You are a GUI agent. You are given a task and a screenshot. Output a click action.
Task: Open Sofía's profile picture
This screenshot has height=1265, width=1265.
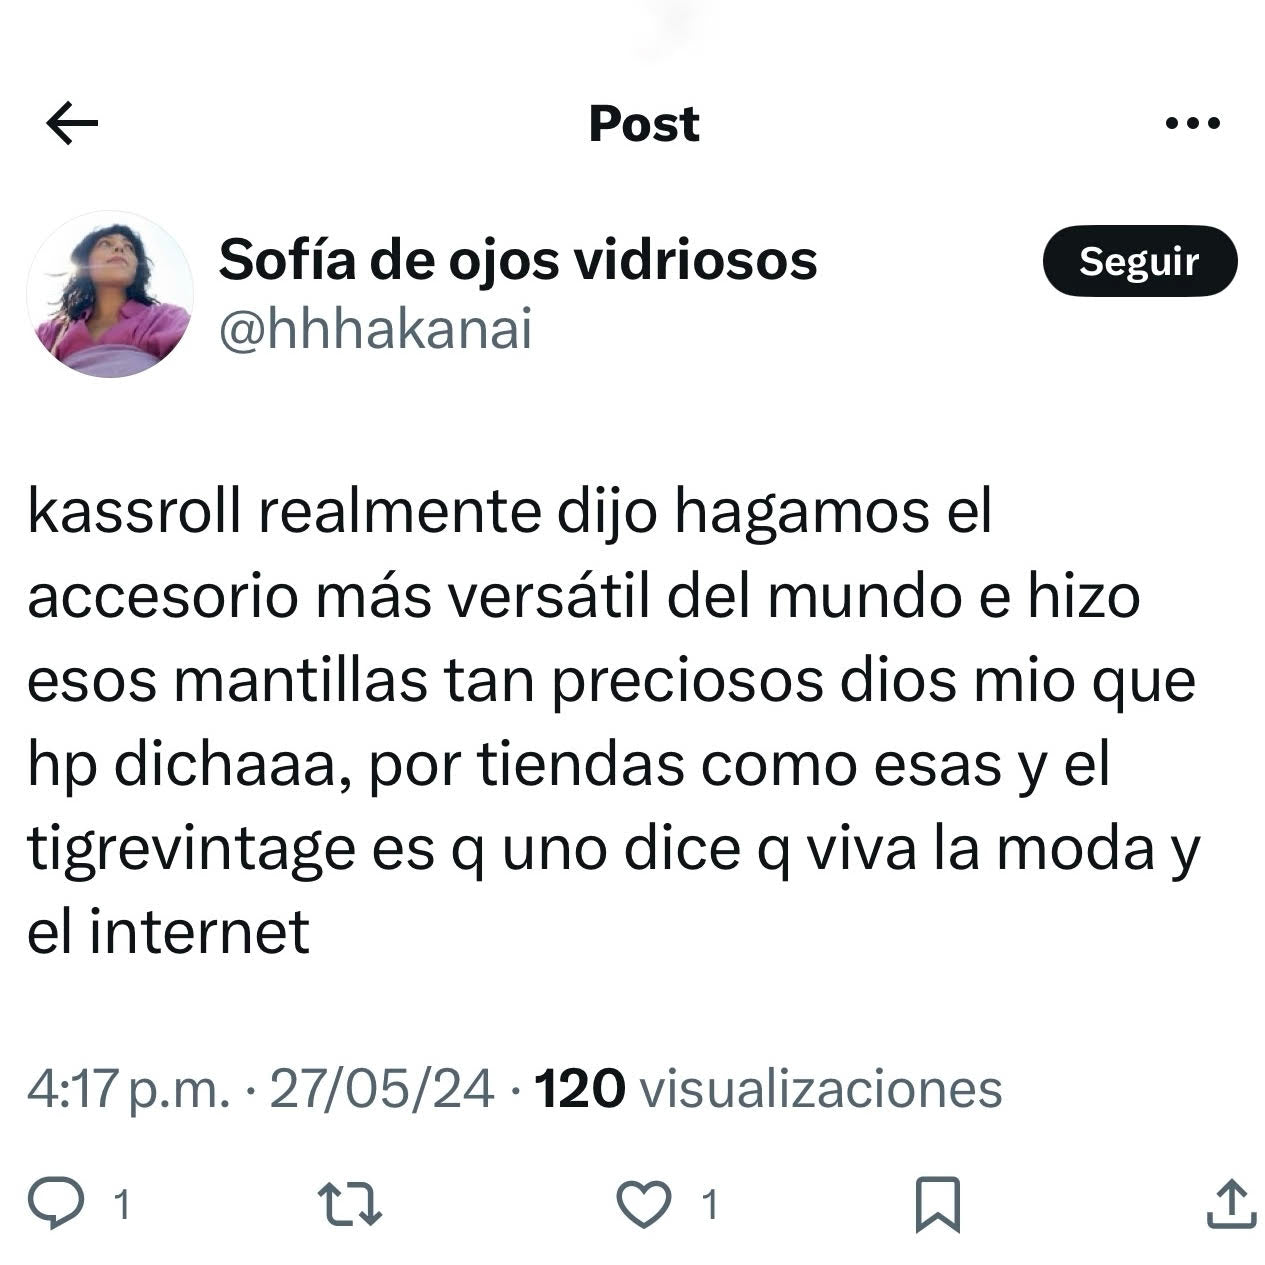[110, 294]
